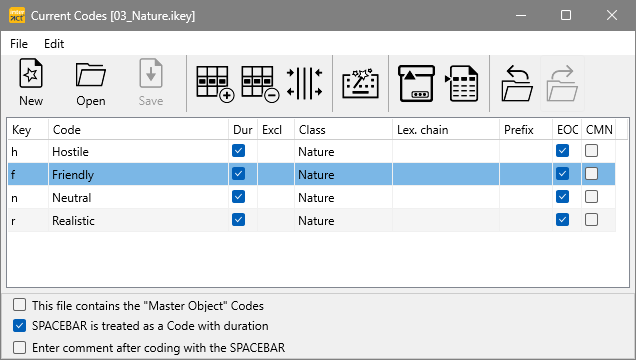Select the Realistic code cell
636x360 pixels.
138,221
